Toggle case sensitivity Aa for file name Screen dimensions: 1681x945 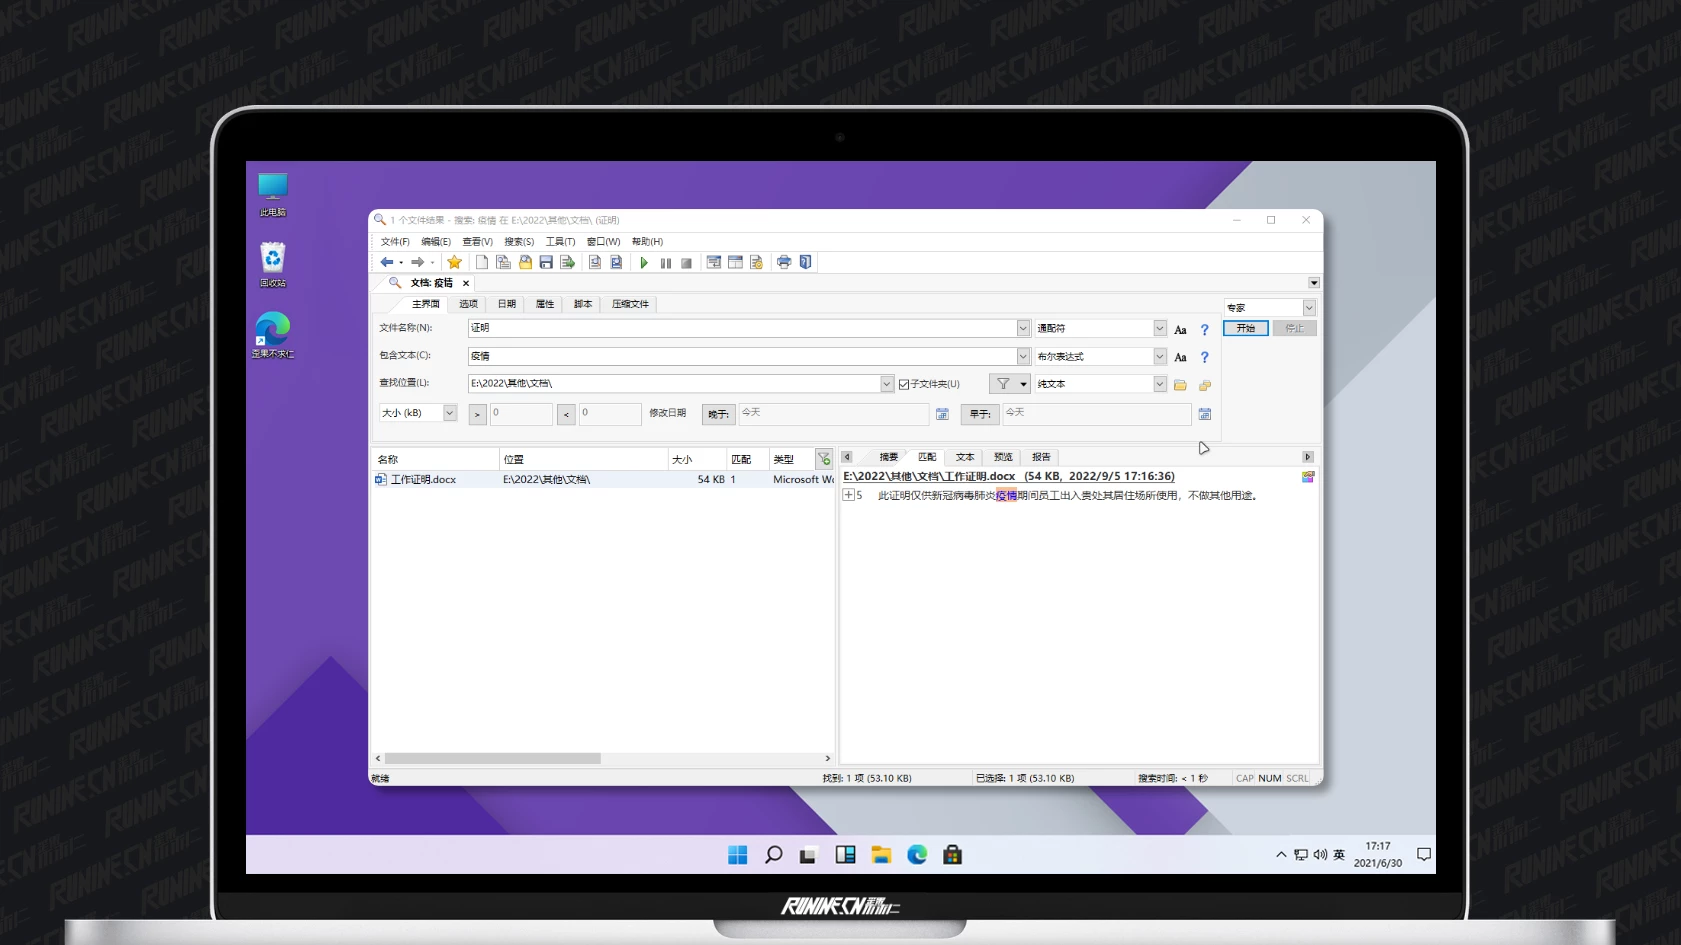pos(1180,329)
